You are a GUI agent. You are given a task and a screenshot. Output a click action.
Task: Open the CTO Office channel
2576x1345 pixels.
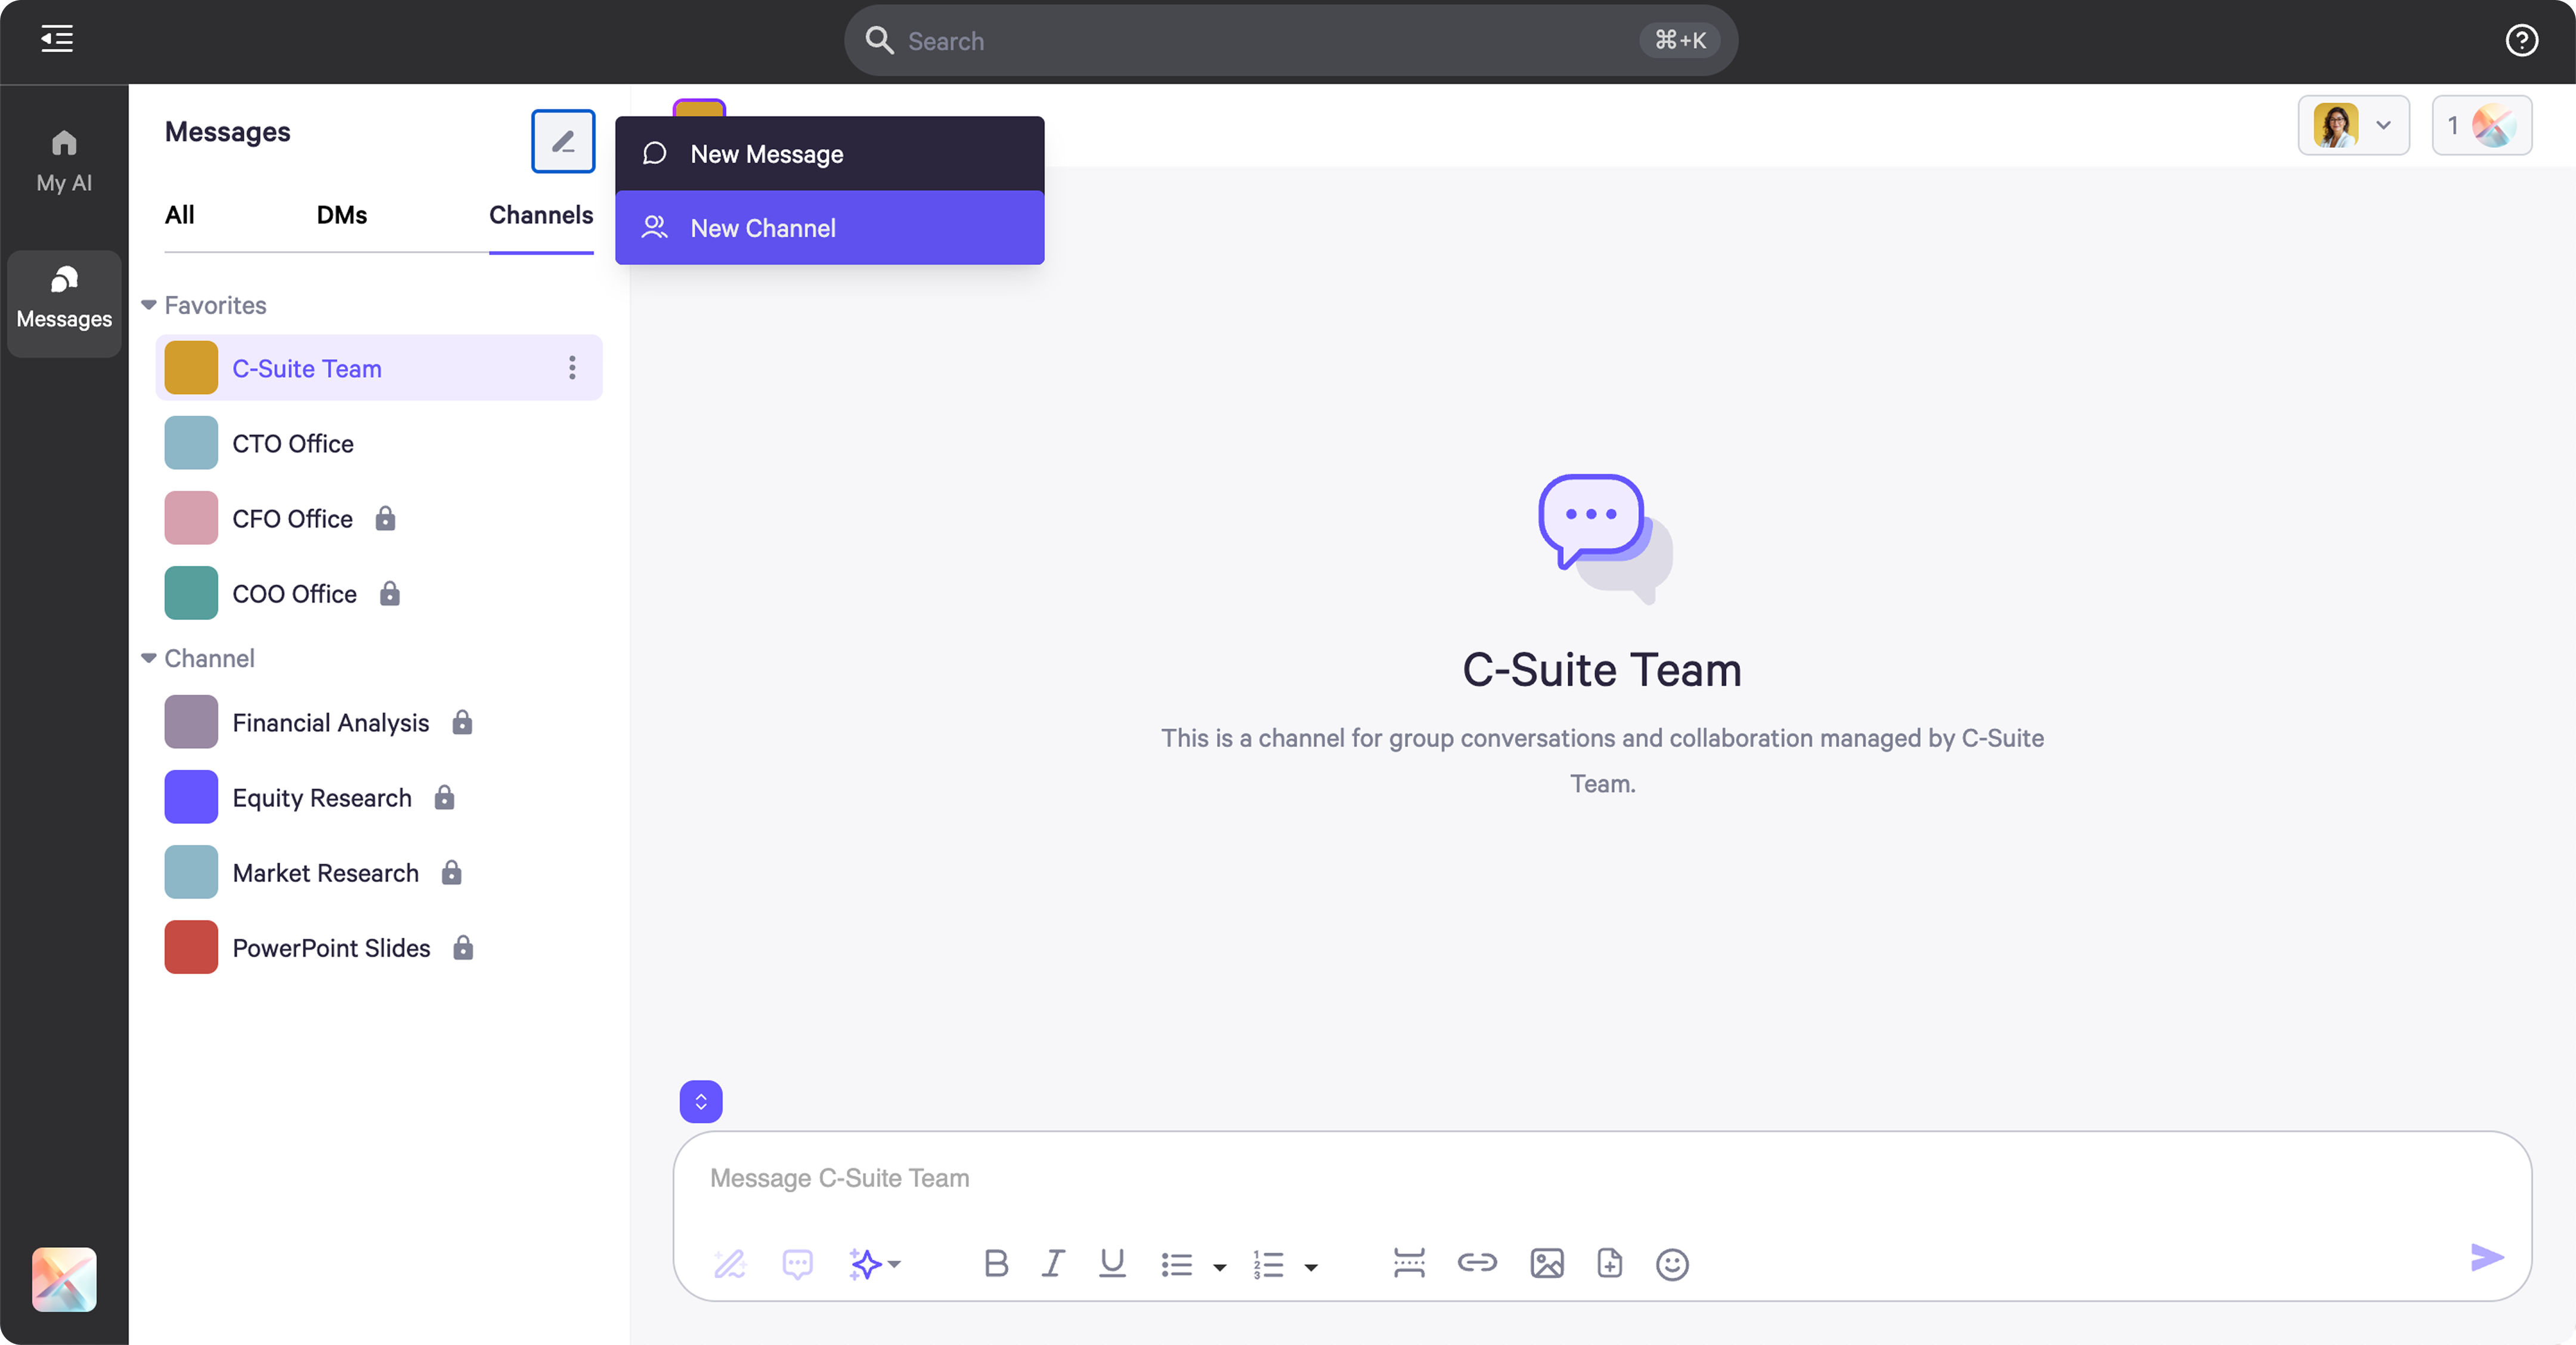pos(293,443)
